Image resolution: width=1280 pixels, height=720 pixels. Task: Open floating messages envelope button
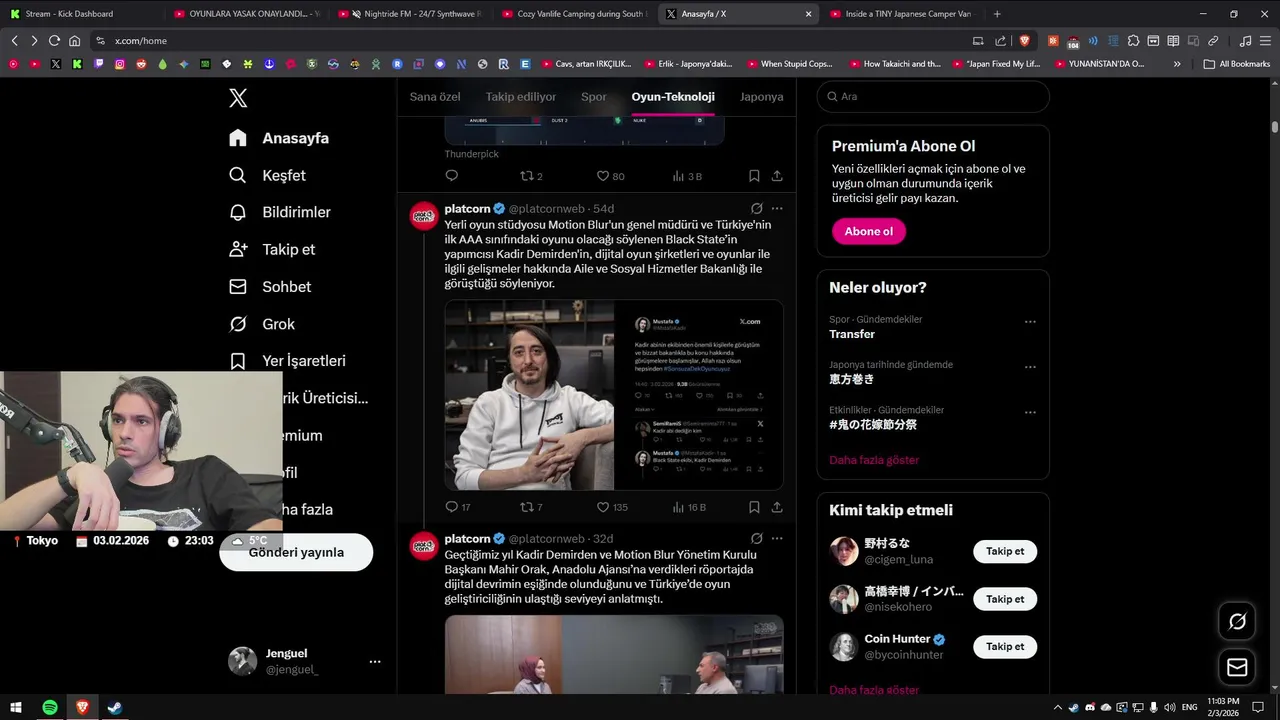[1237, 667]
